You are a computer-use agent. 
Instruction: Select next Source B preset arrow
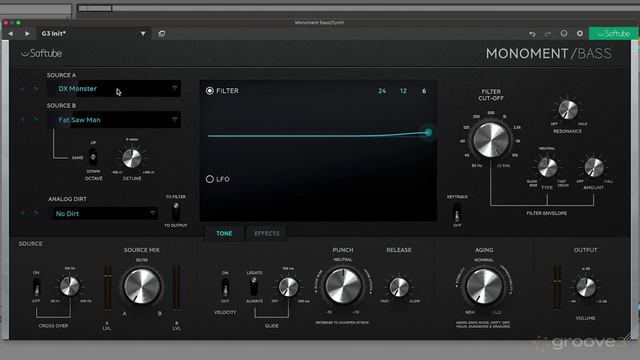click(36, 120)
